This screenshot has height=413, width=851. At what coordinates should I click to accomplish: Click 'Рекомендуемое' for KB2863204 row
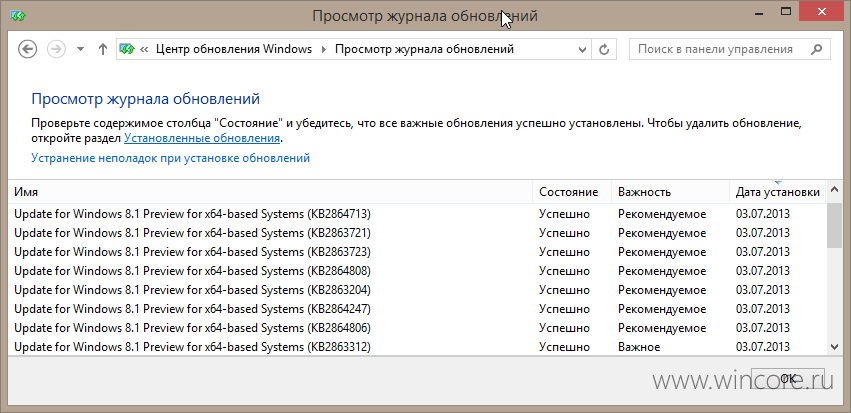coord(662,290)
